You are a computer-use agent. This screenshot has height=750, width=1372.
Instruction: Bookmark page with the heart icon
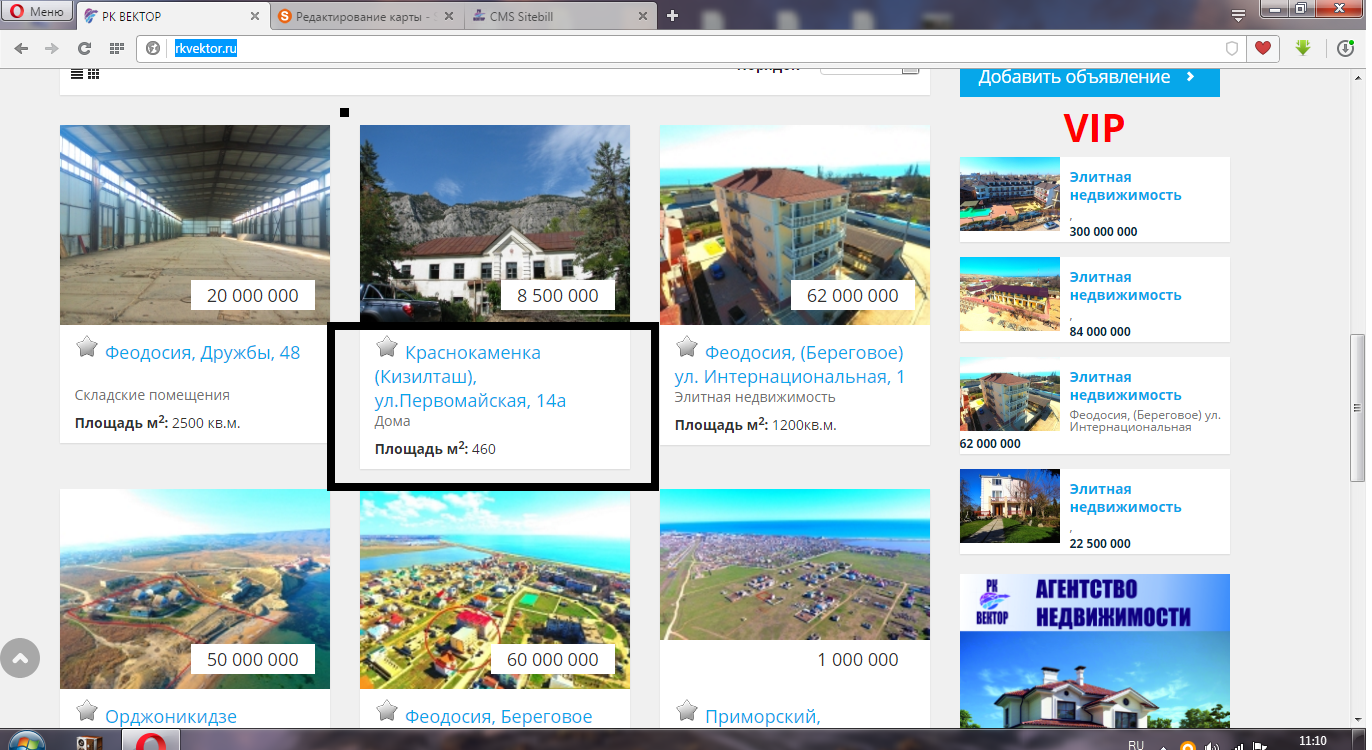pyautogui.click(x=1263, y=48)
